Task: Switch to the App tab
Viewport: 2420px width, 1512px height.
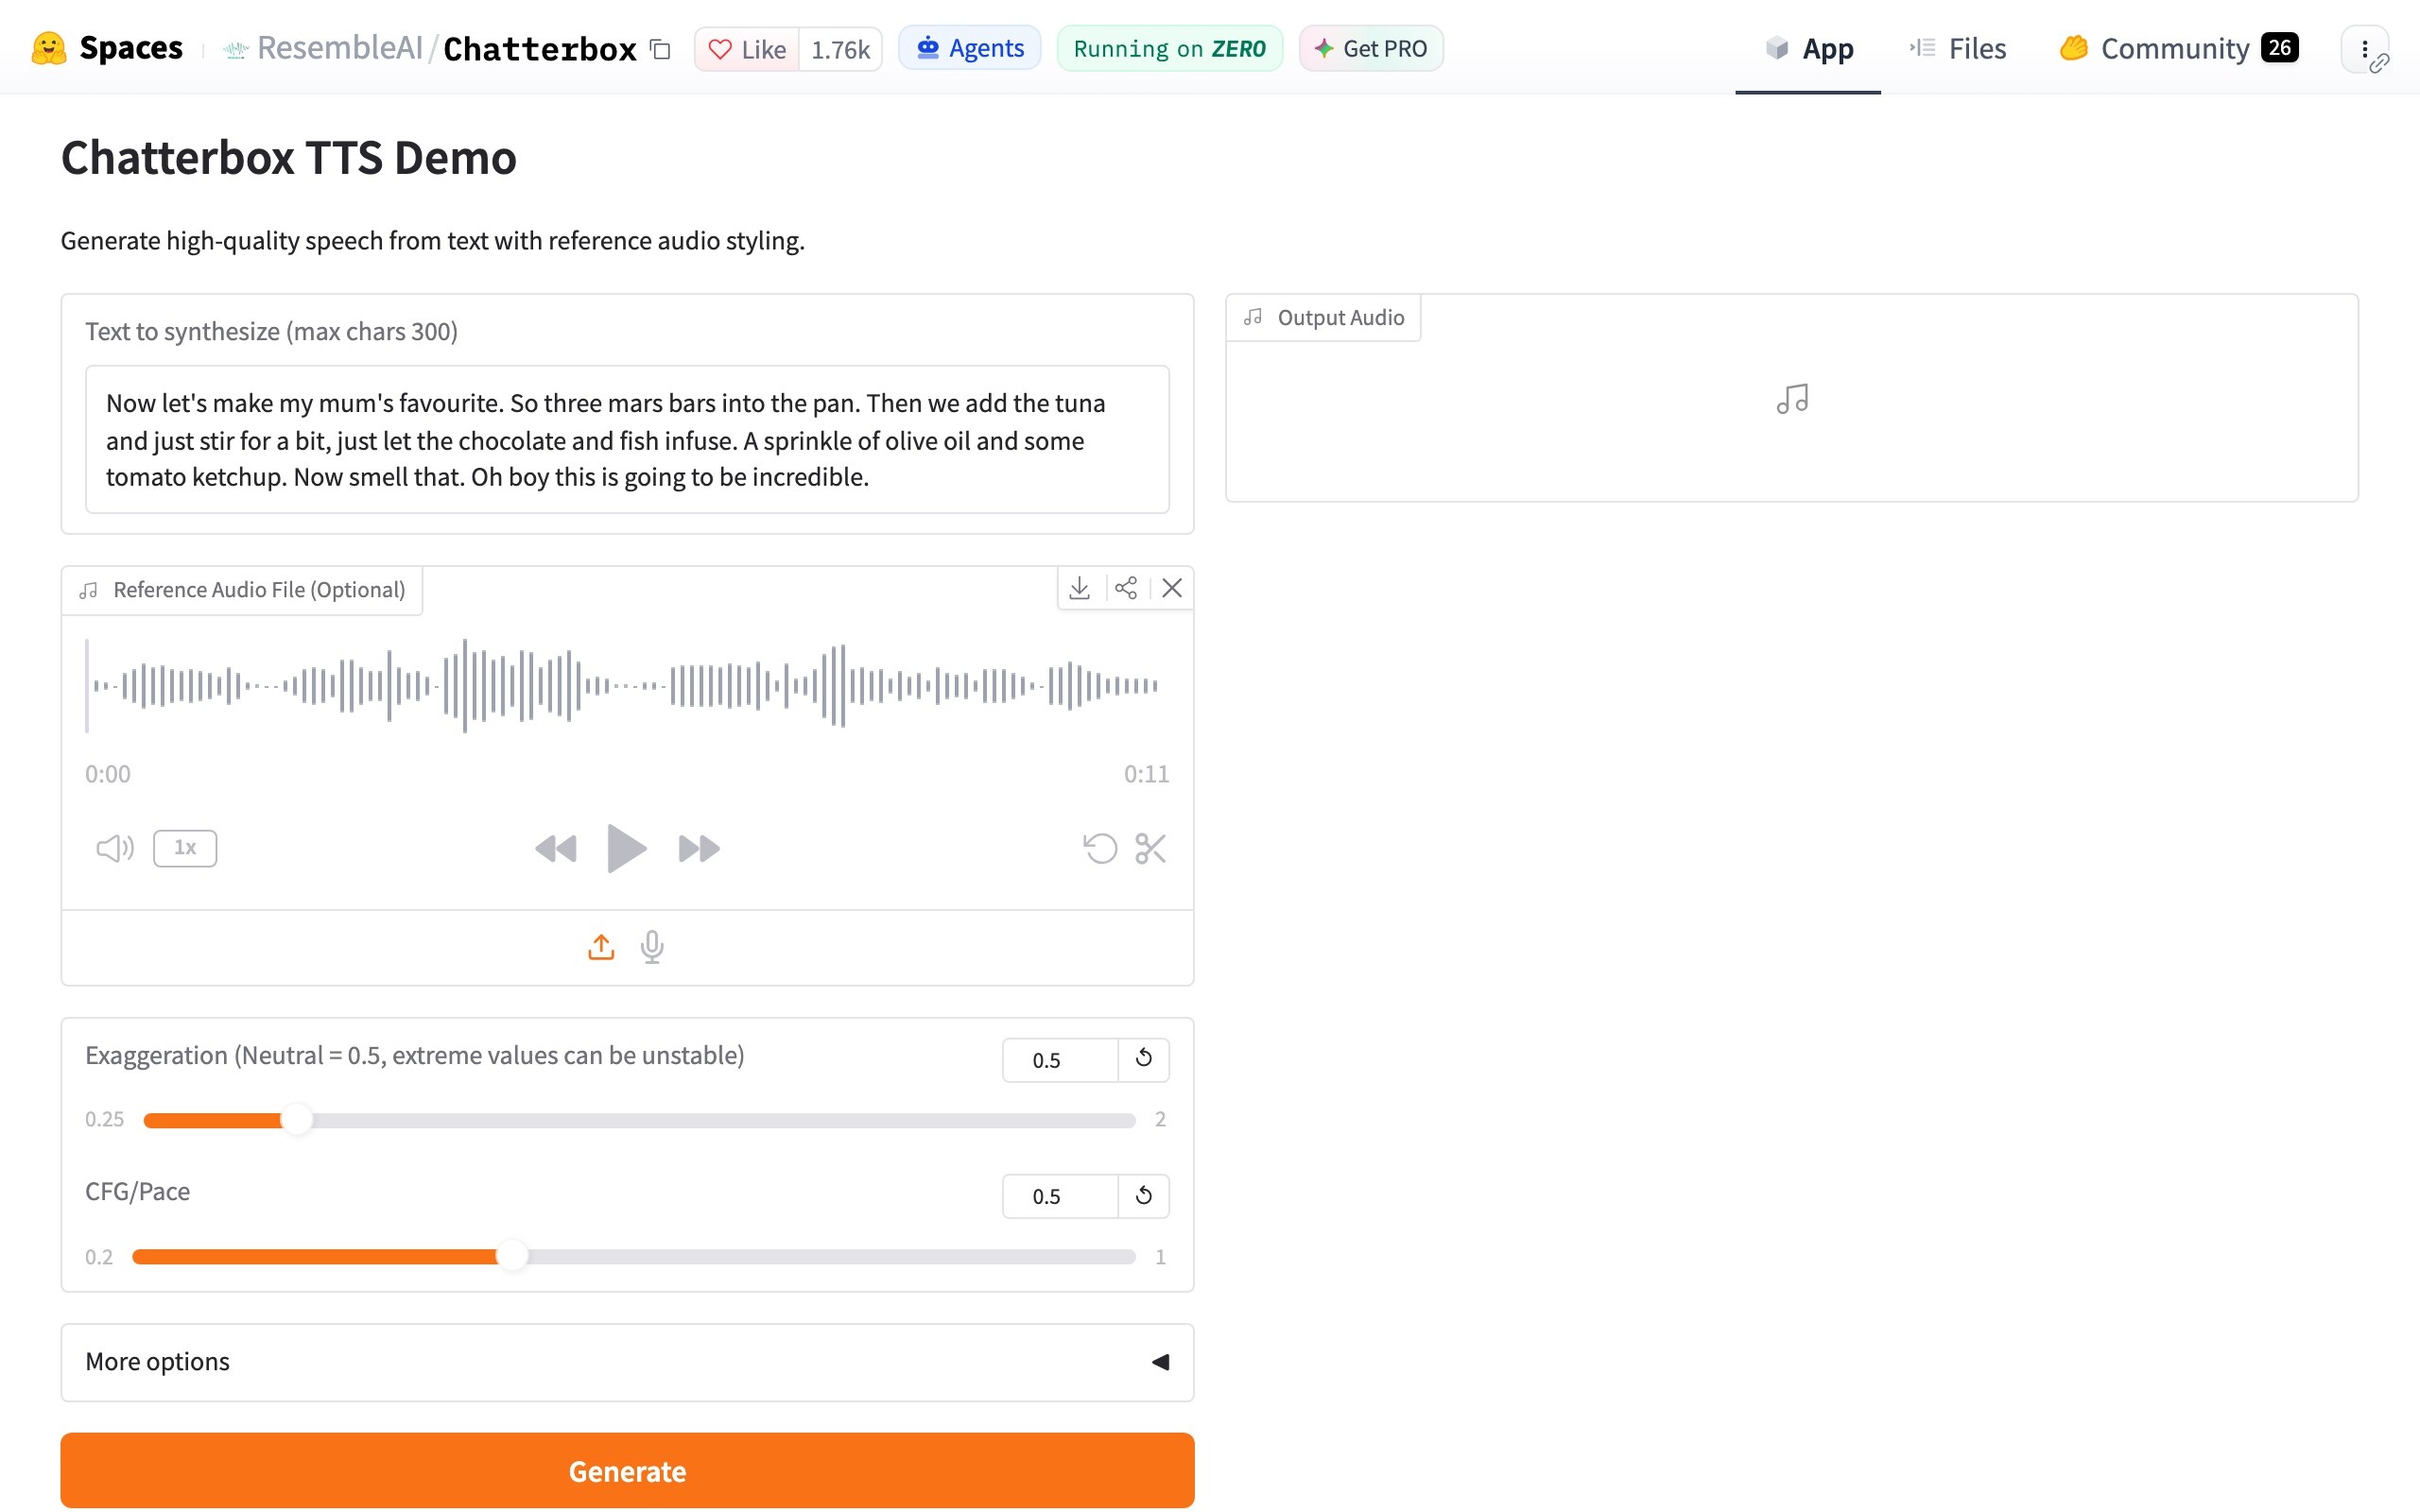Action: [x=1808, y=49]
